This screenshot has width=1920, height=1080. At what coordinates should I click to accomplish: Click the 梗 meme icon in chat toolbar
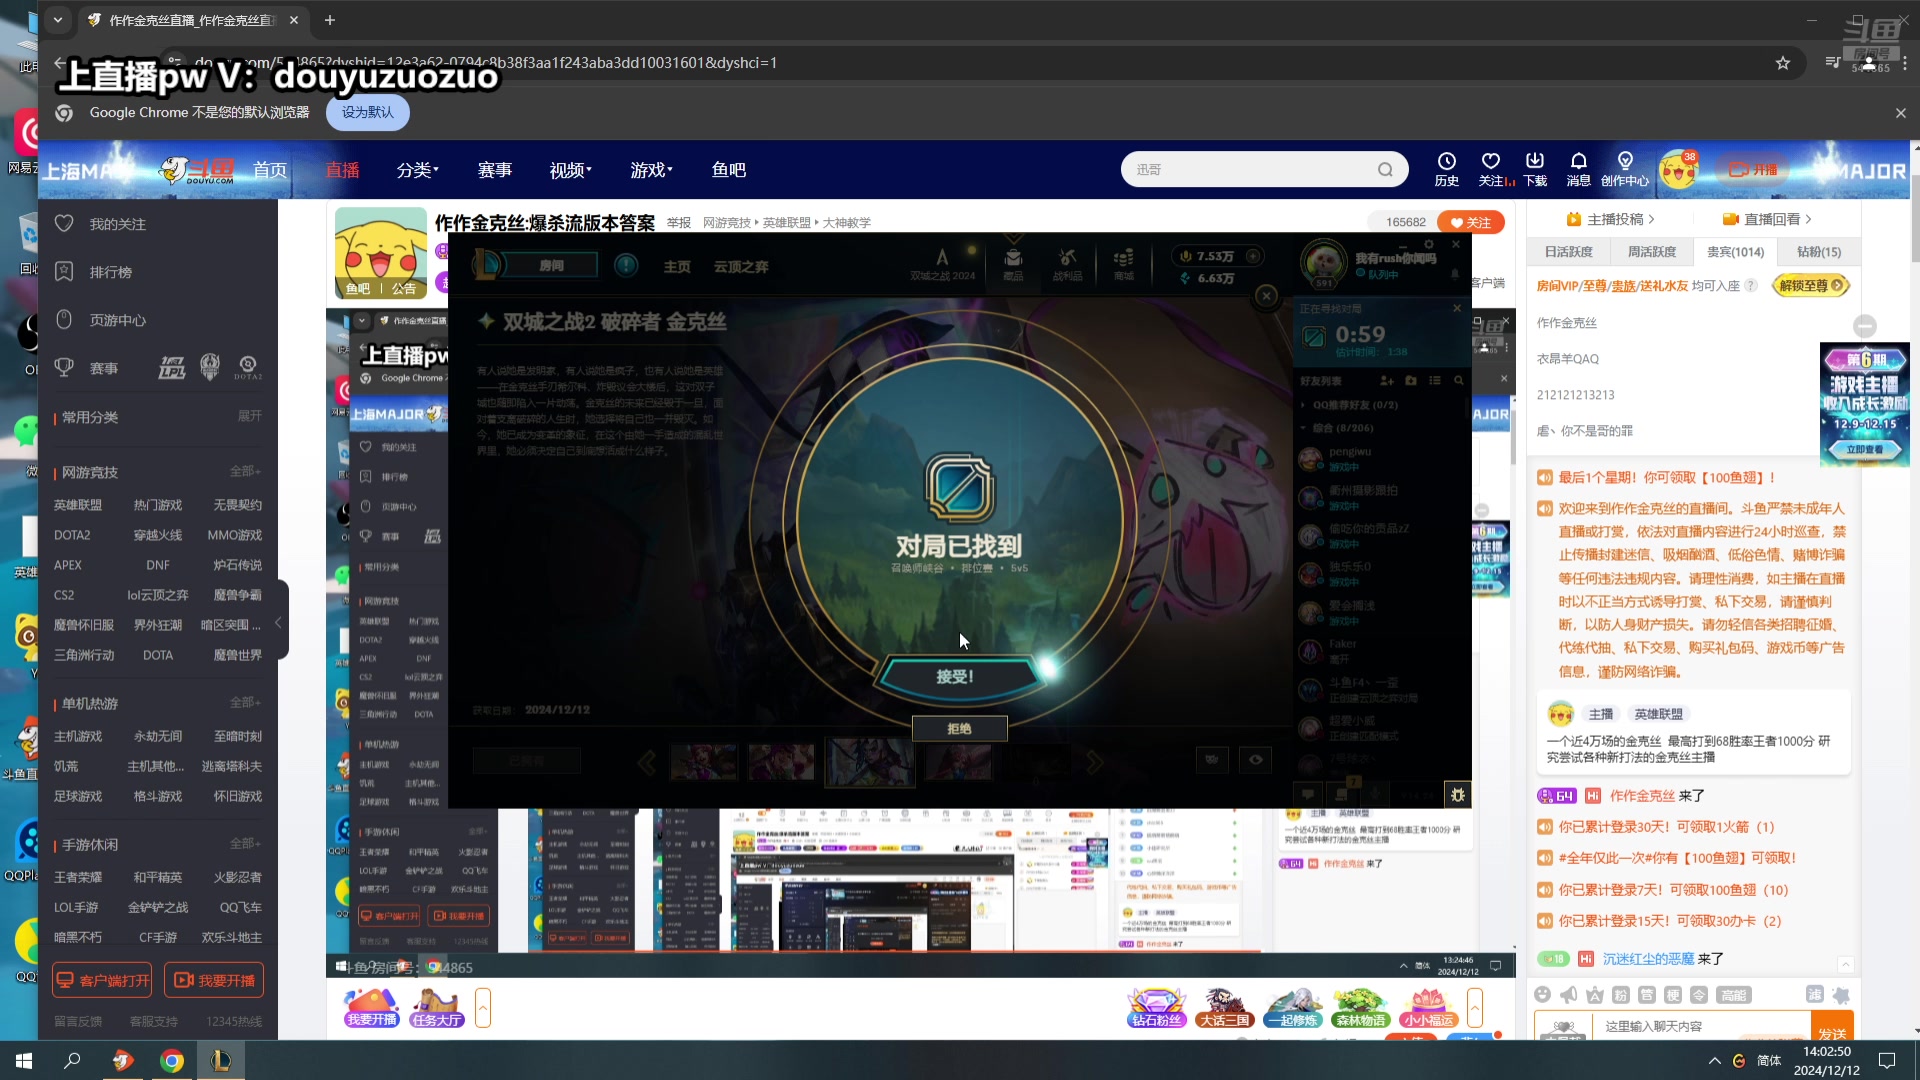(x=1673, y=994)
